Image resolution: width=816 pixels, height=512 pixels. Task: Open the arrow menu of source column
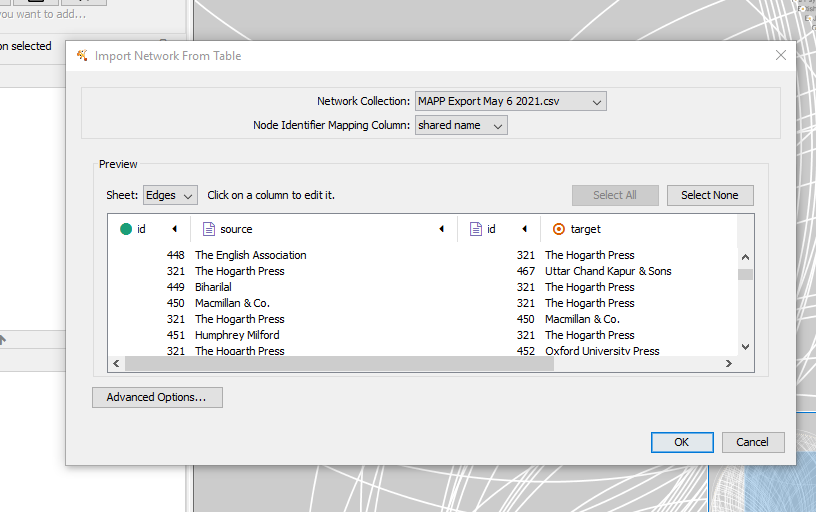441,229
